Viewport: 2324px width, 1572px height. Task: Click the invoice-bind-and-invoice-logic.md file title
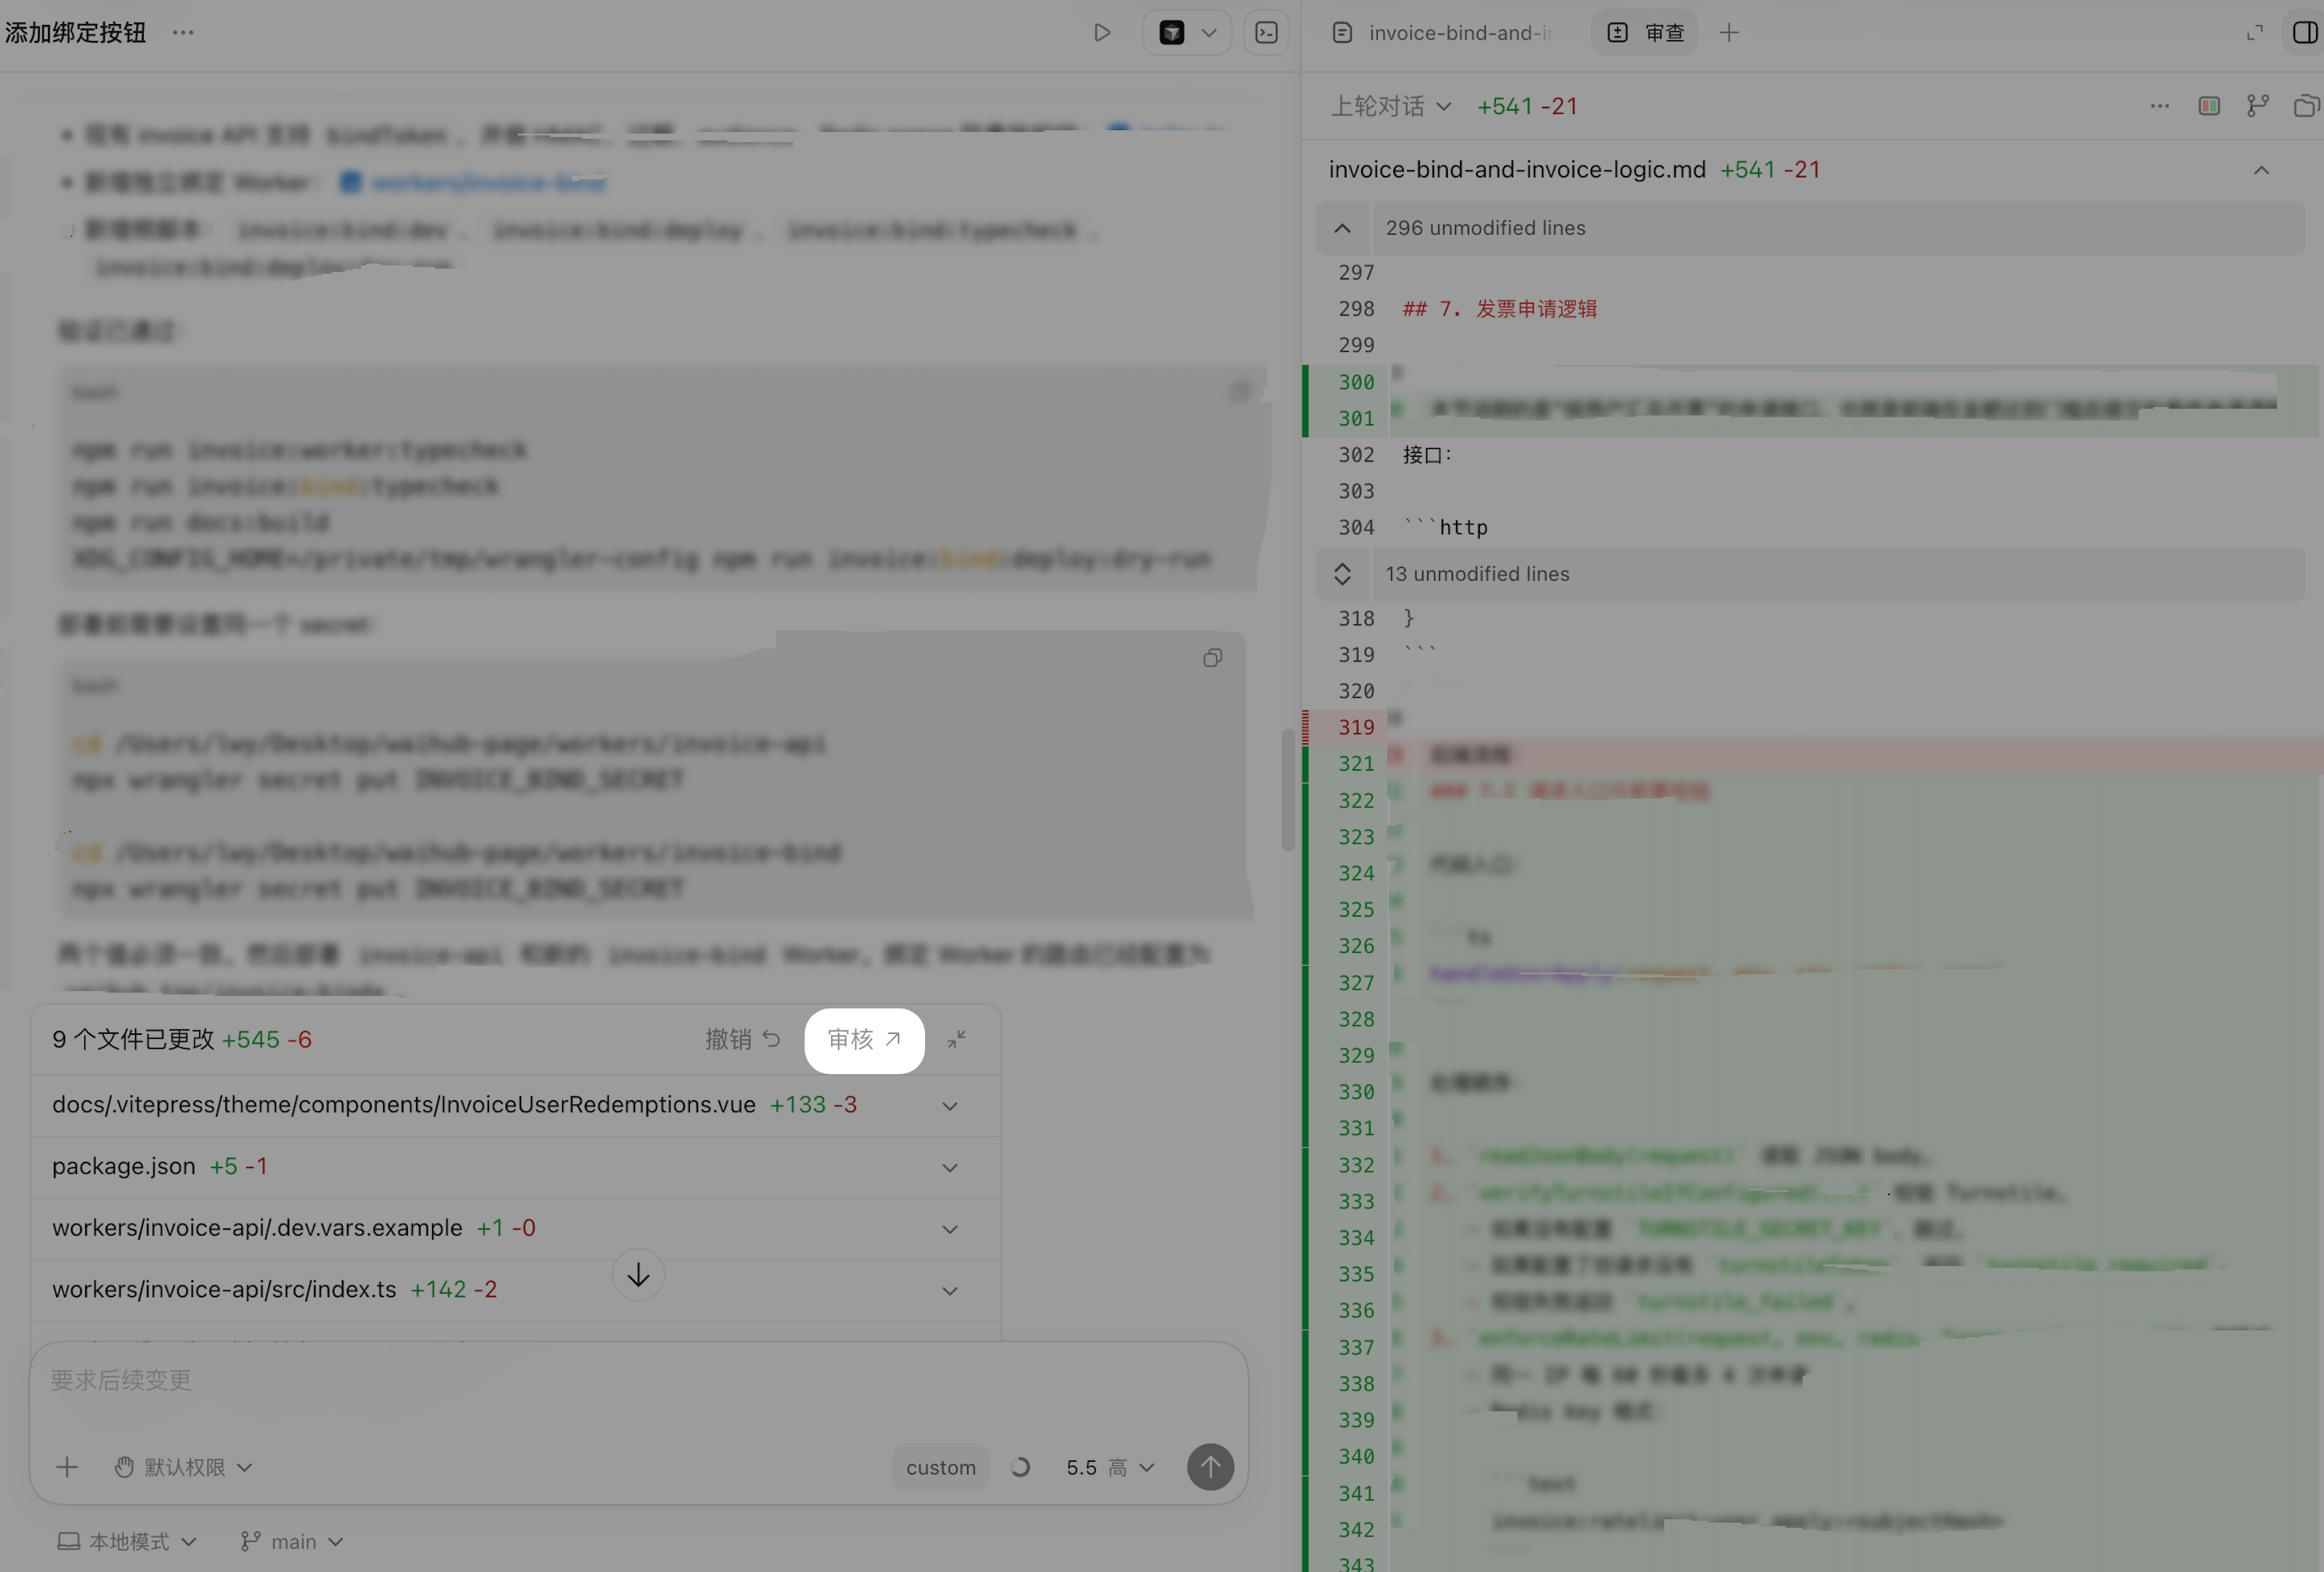(1517, 170)
